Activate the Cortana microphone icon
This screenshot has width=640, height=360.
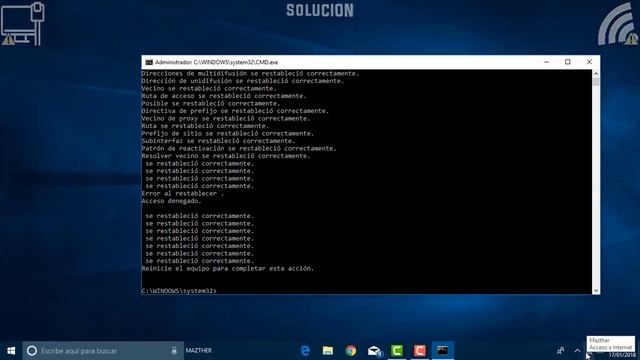(x=174, y=351)
